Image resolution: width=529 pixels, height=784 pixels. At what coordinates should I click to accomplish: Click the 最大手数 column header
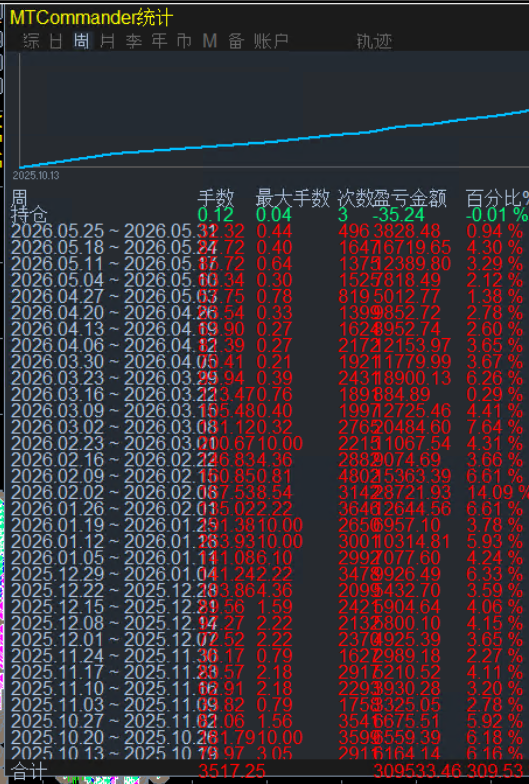(x=292, y=198)
